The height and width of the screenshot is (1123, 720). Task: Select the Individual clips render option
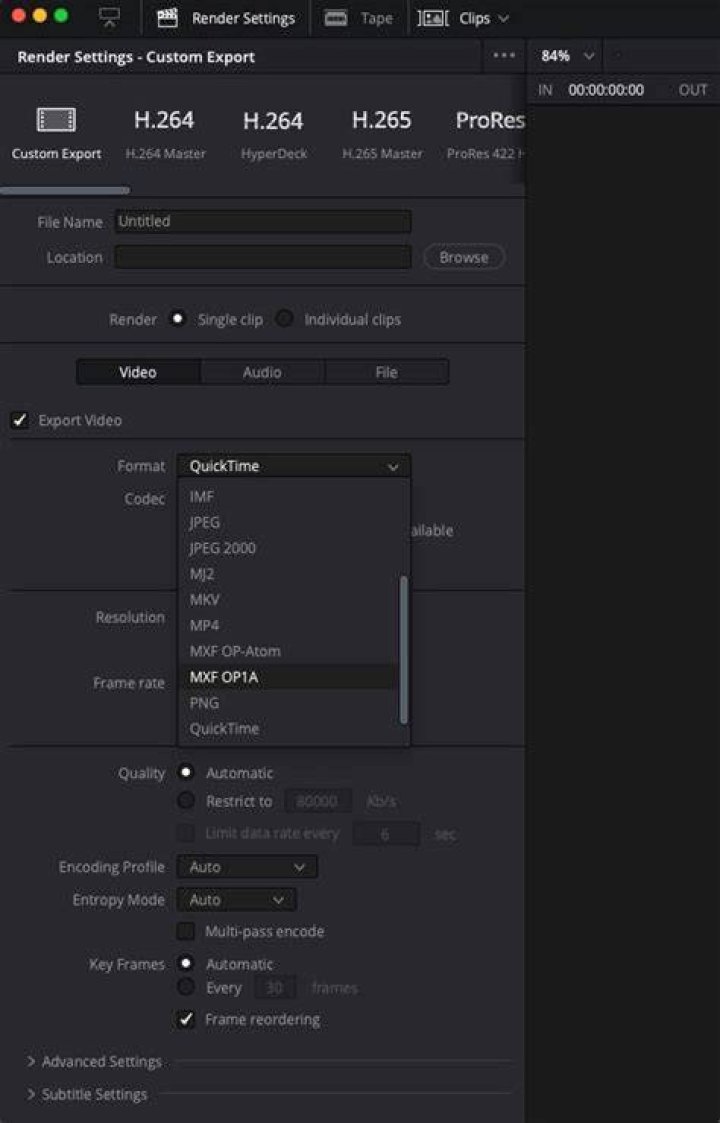click(x=284, y=319)
